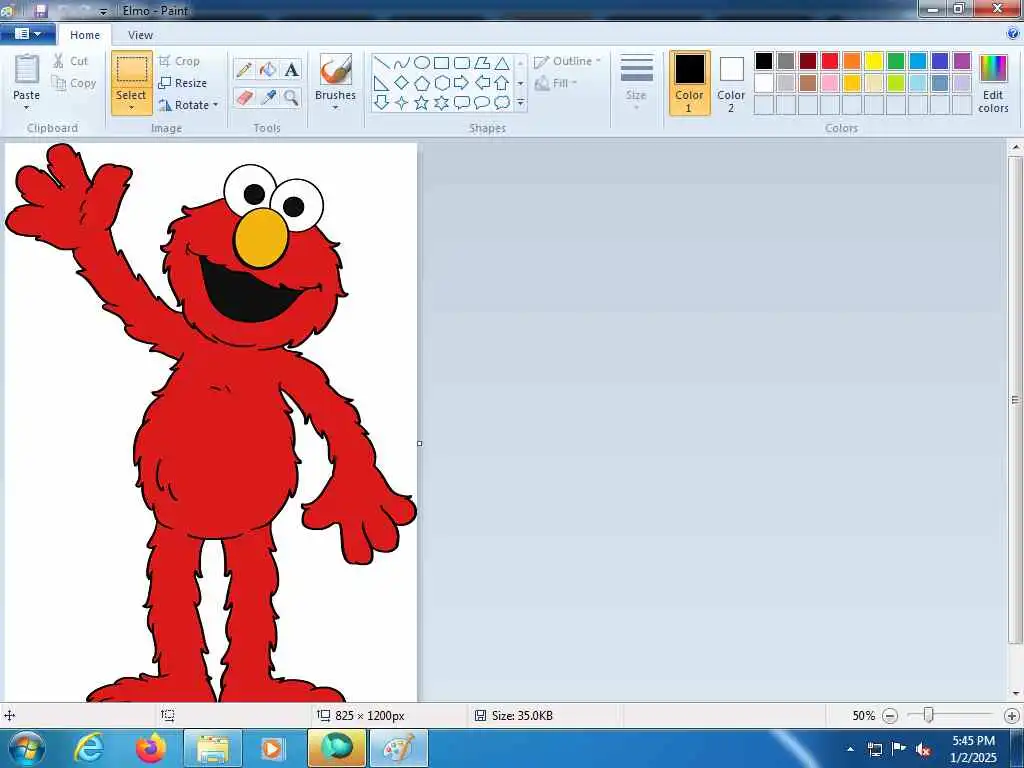
Task: Open the Paste dropdown arrow
Action: [x=27, y=108]
